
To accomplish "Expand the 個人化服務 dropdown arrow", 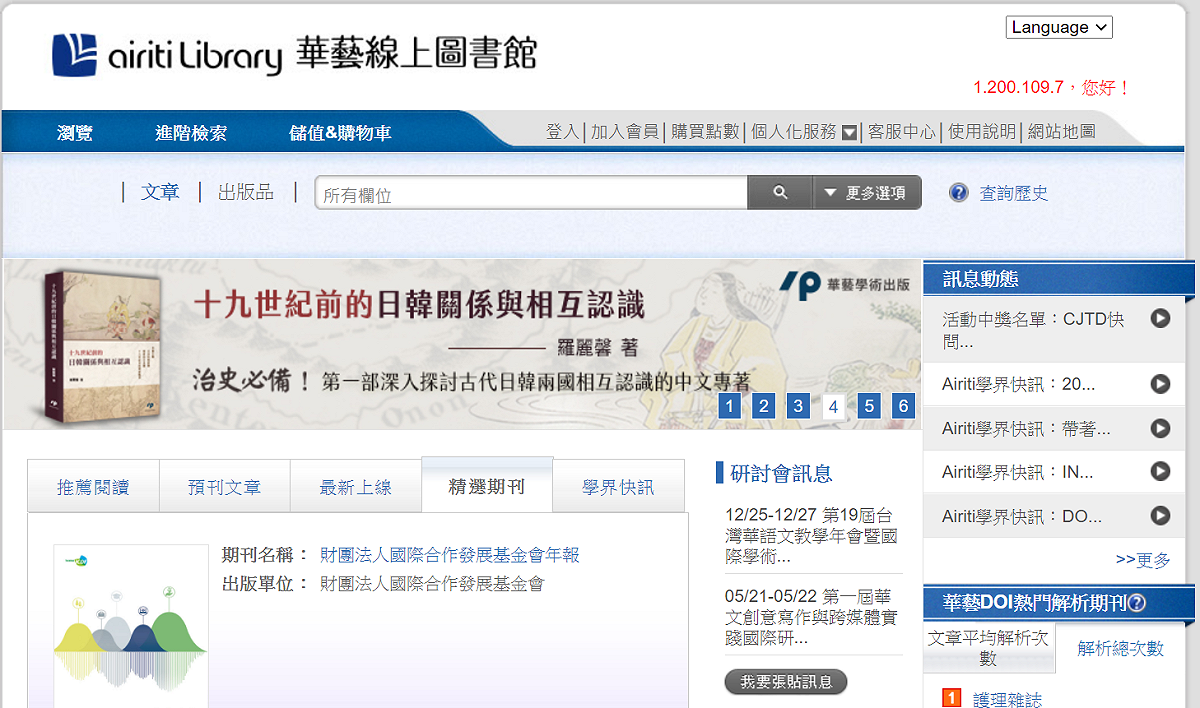I will pos(850,132).
